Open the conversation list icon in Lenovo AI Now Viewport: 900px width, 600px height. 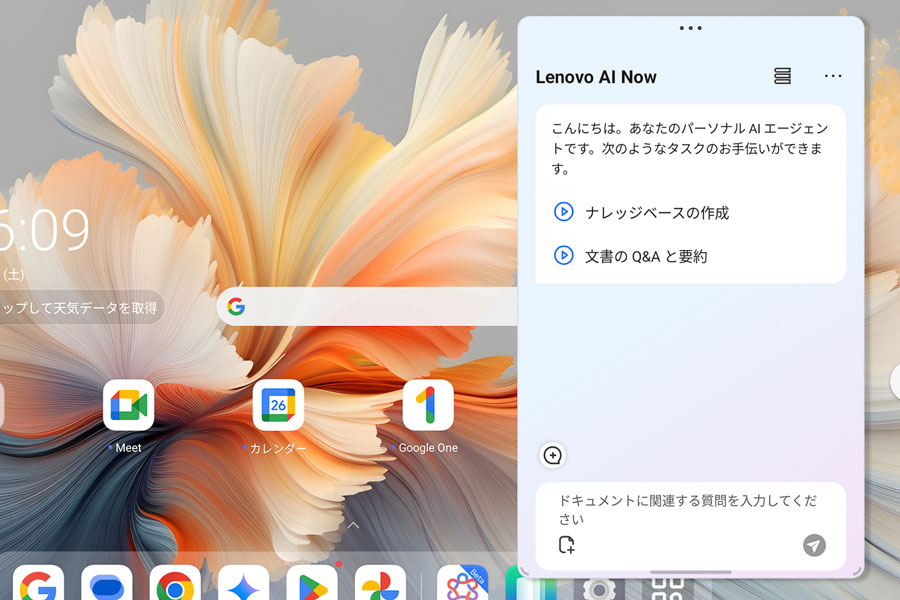[x=782, y=76]
